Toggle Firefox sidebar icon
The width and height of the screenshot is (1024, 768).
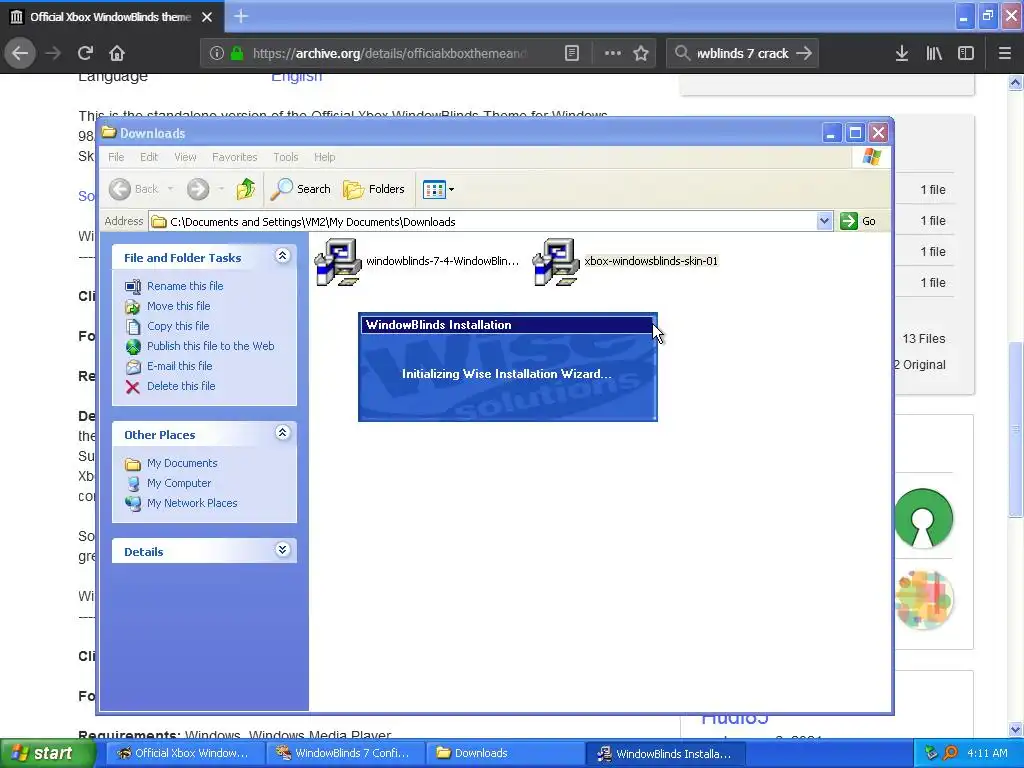(966, 53)
